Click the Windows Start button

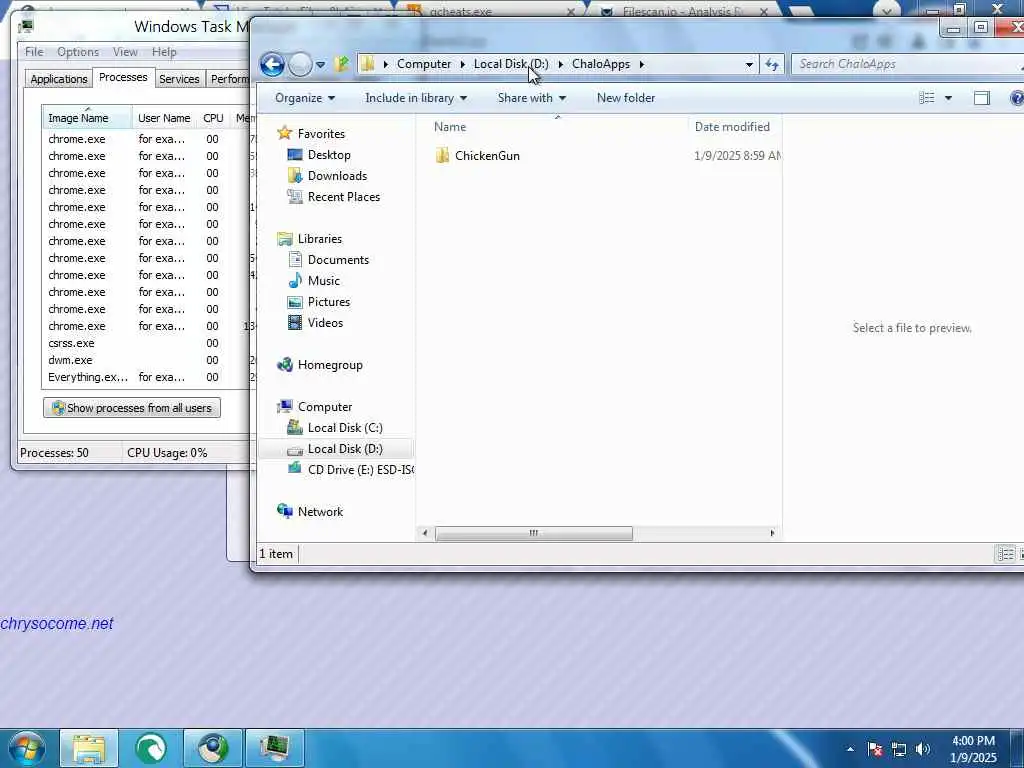26,748
